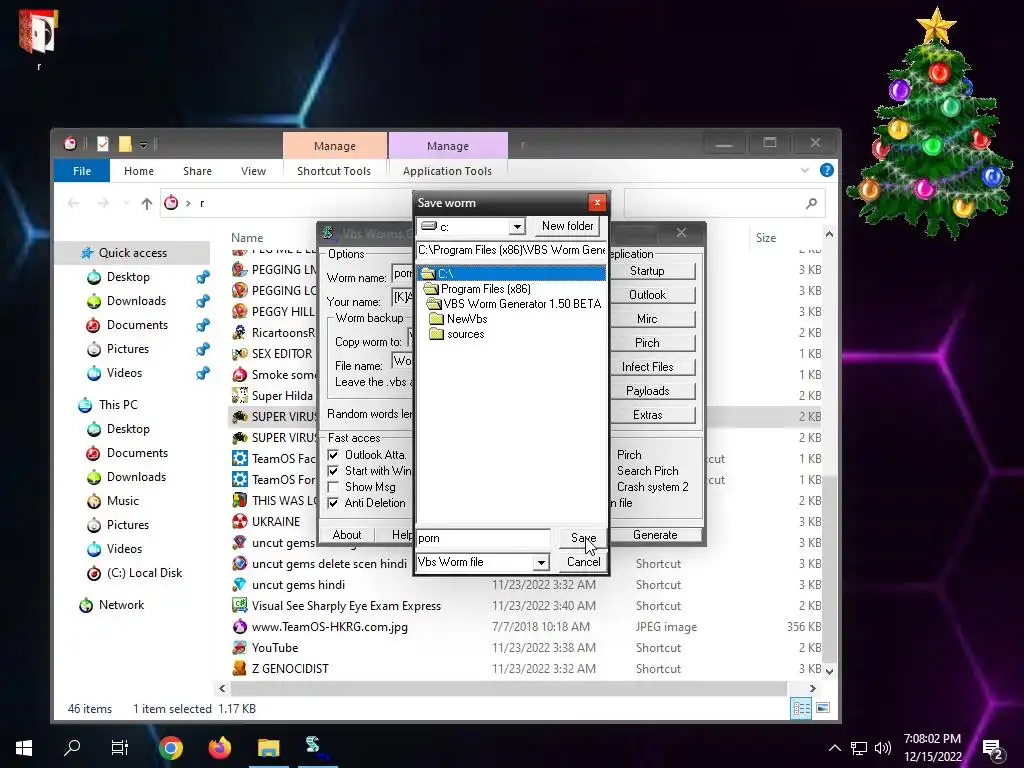Select the YouTube shortcut icon
Screen dimensions: 1024x768
[240, 648]
